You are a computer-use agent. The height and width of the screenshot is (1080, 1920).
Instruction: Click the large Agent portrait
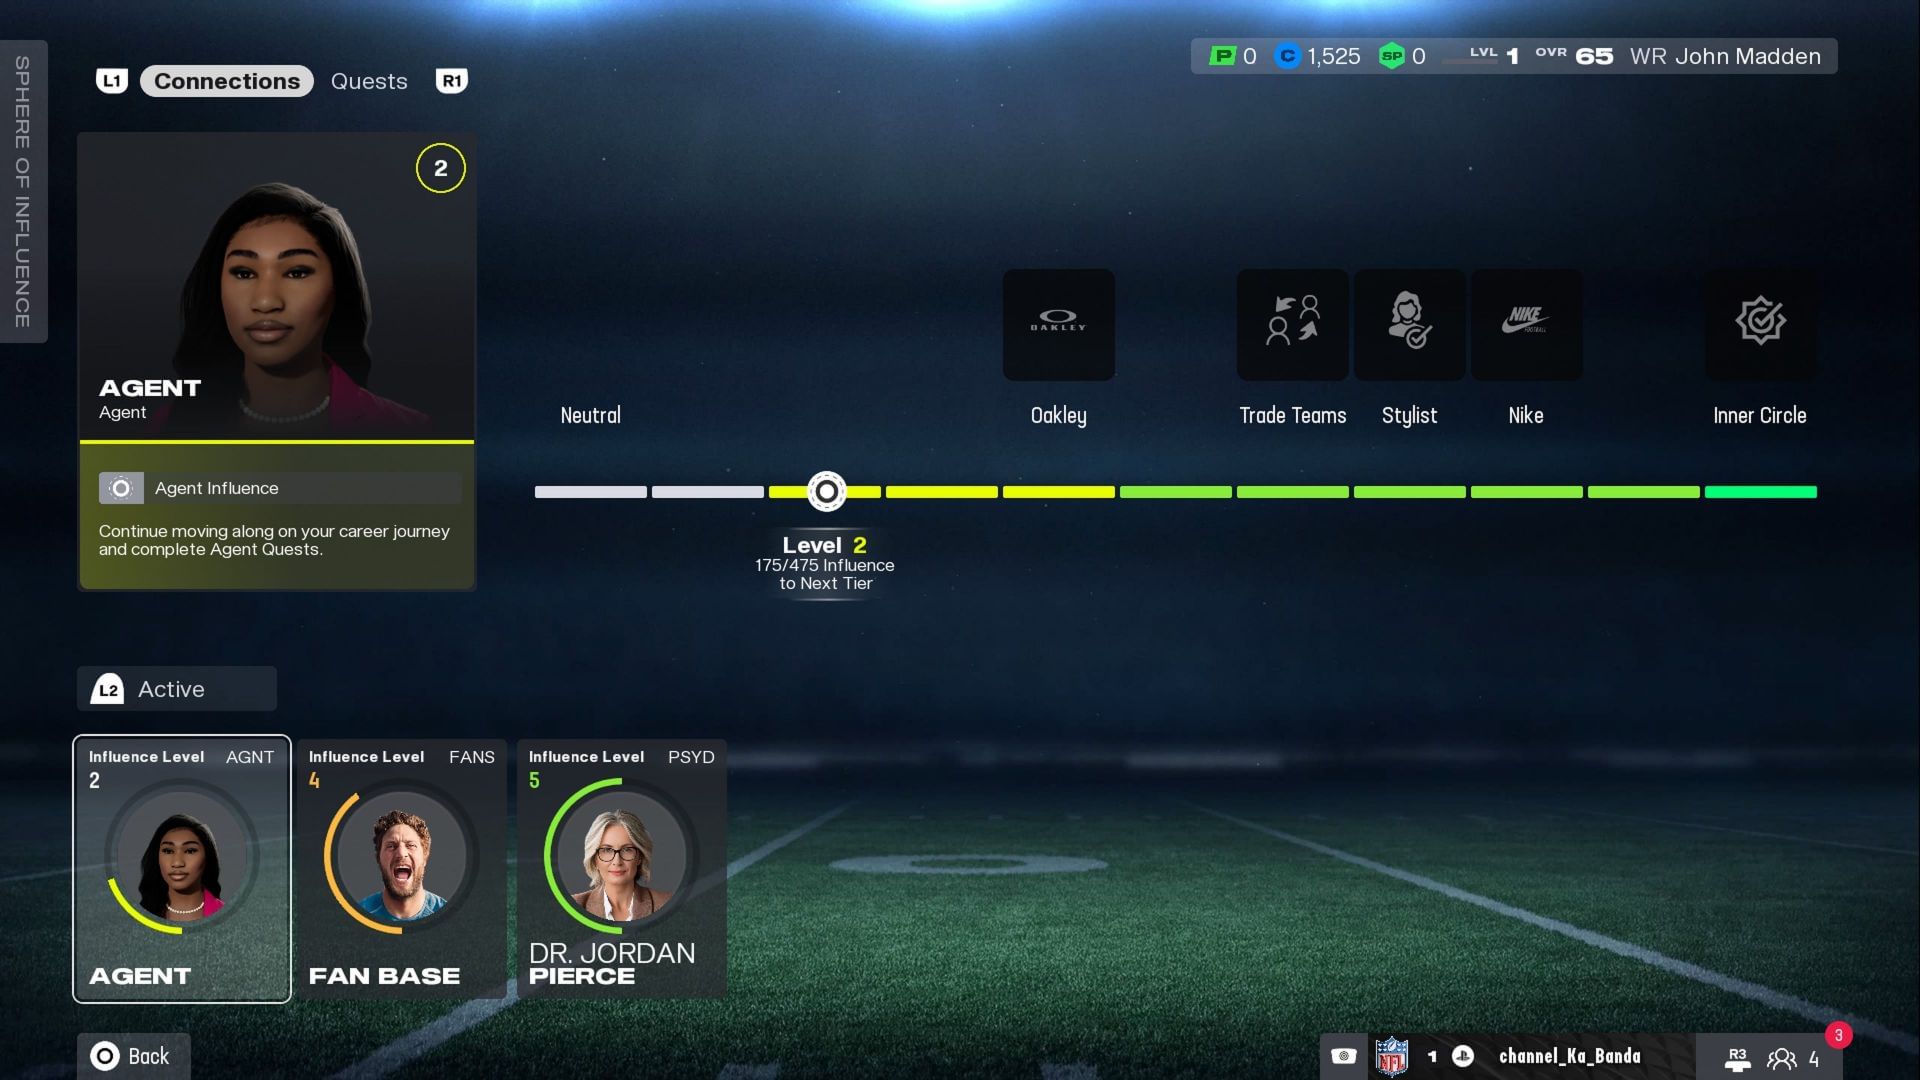pos(277,287)
